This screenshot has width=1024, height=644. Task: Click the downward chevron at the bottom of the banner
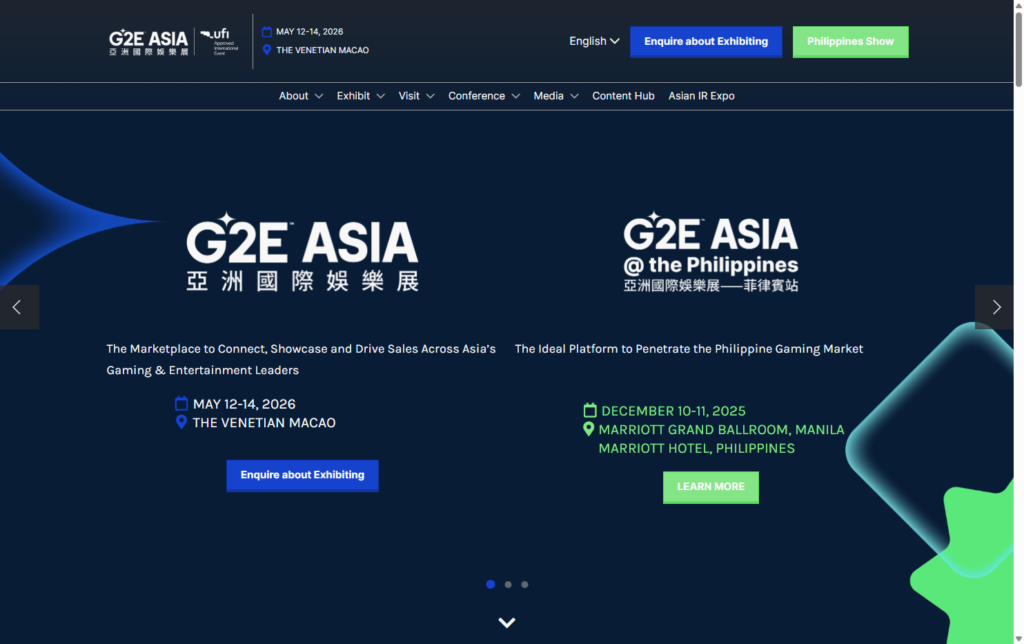(506, 621)
